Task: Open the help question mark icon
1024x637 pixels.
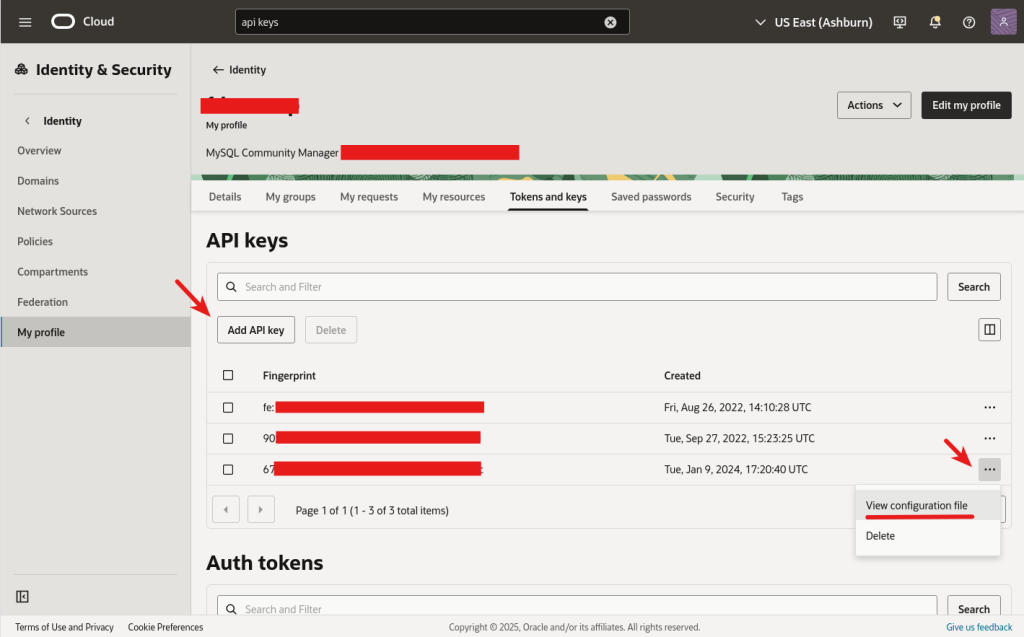Action: tap(968, 22)
